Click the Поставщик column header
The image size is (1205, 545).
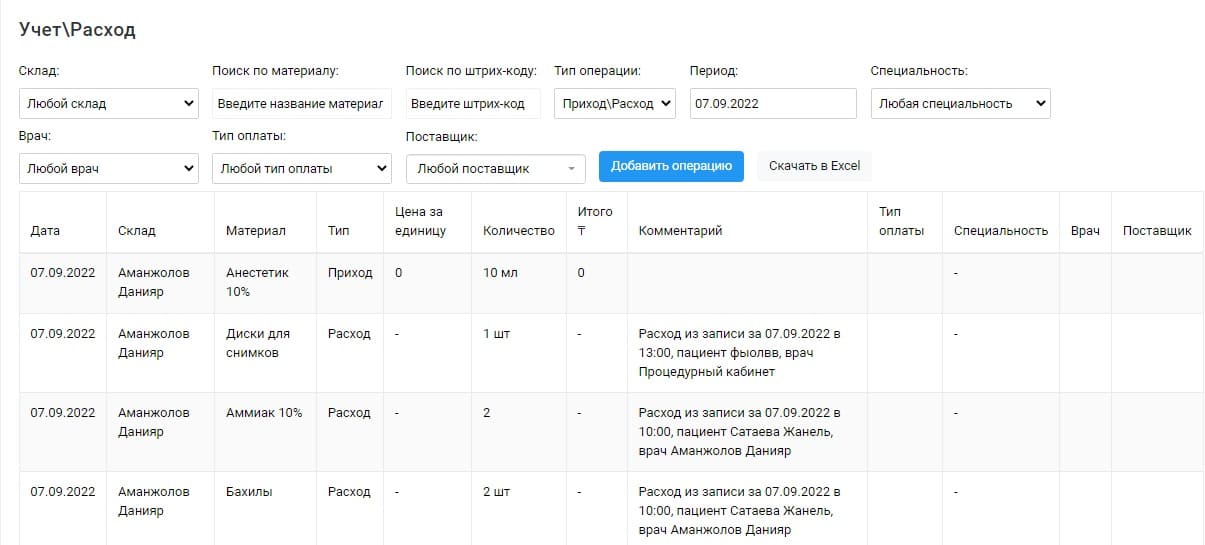(1156, 231)
